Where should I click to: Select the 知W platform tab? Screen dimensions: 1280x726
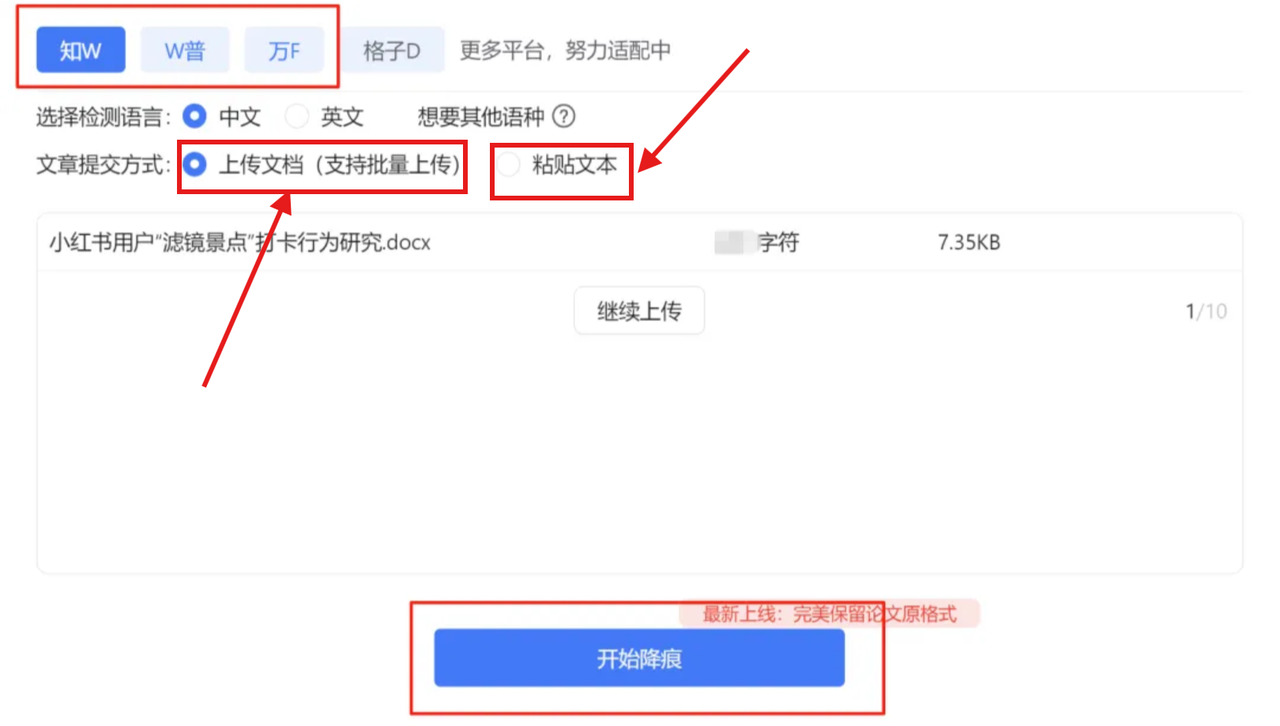tap(81, 50)
